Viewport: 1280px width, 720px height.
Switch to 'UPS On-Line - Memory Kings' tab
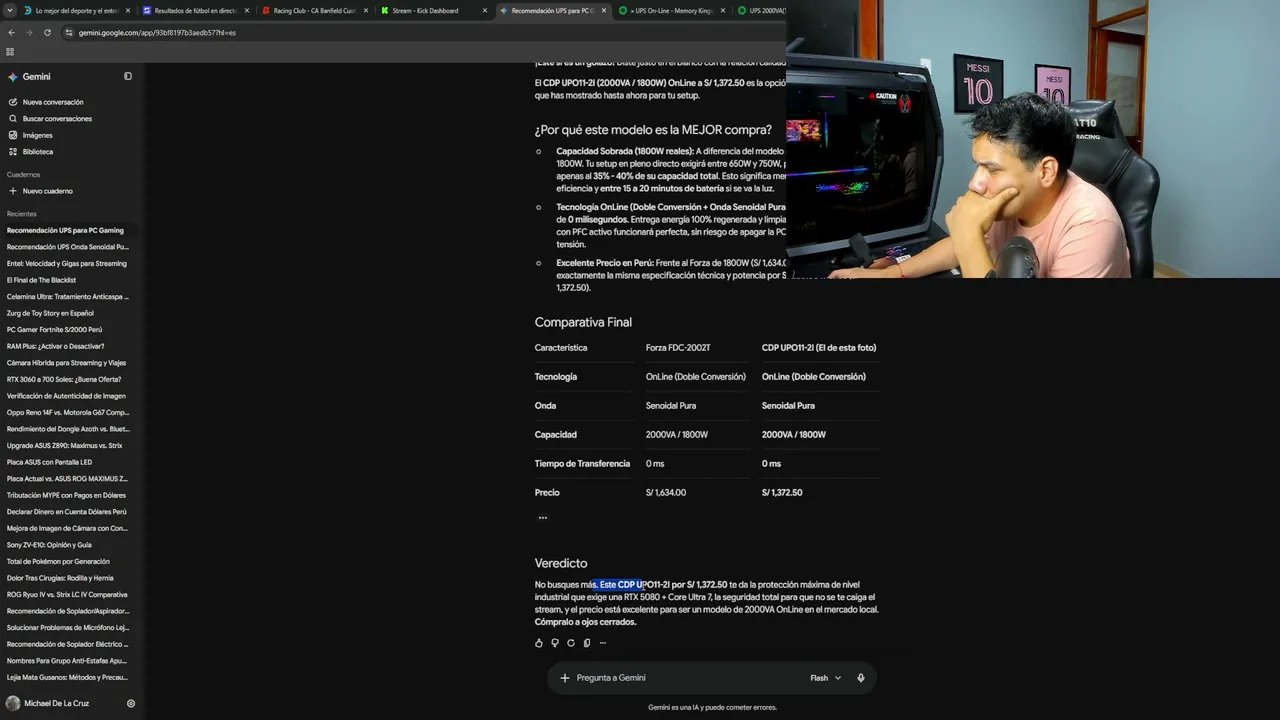(671, 11)
